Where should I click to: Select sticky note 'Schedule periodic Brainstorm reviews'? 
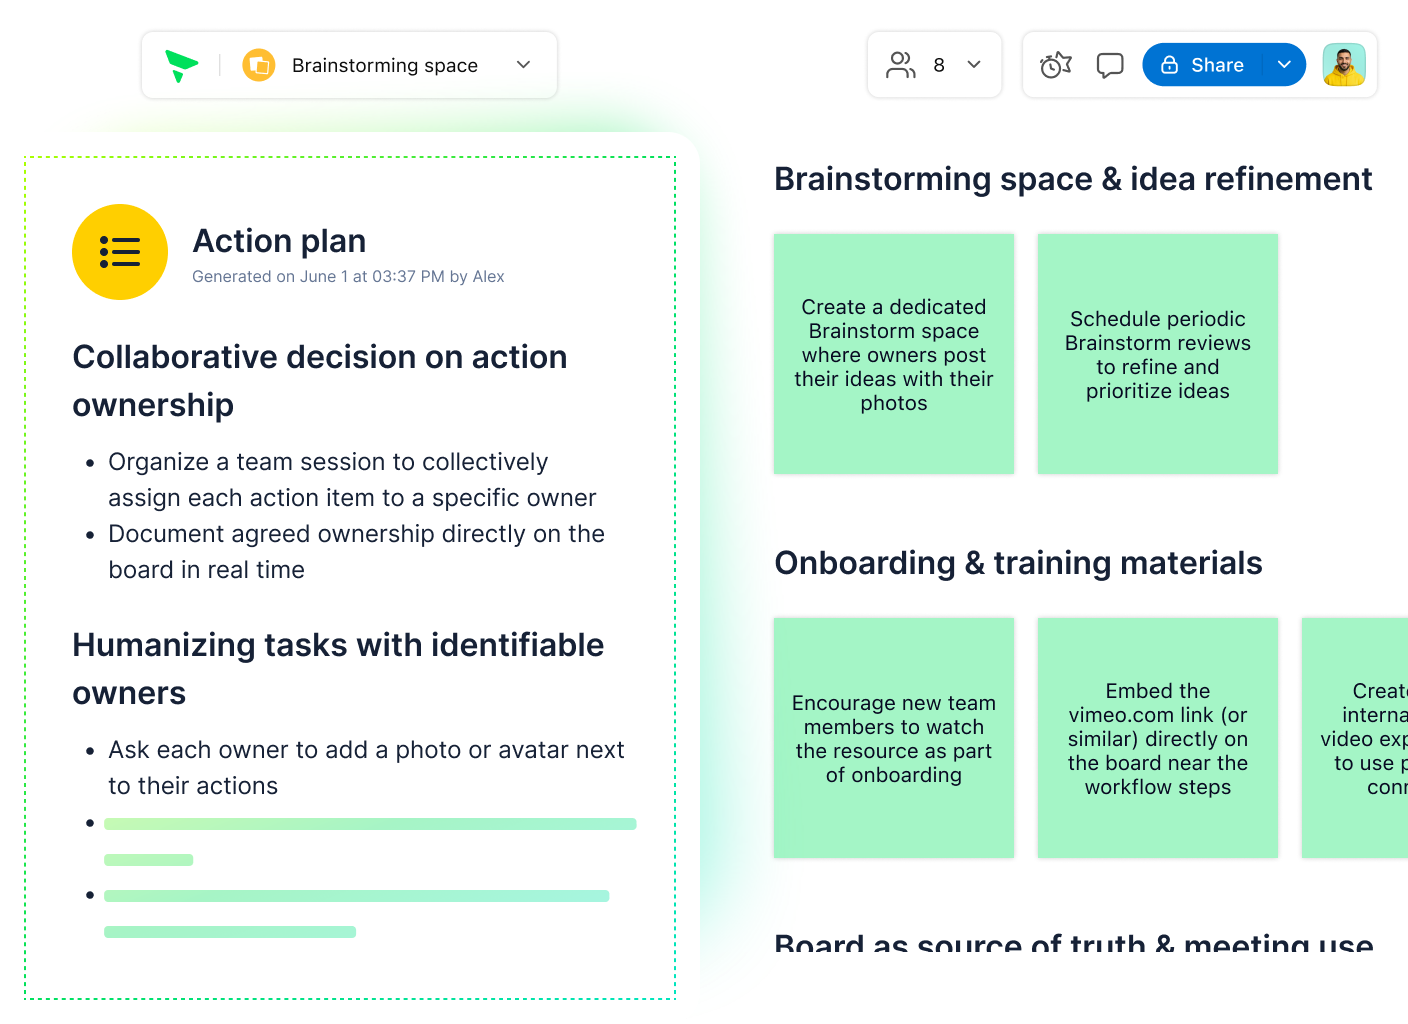[1158, 354]
